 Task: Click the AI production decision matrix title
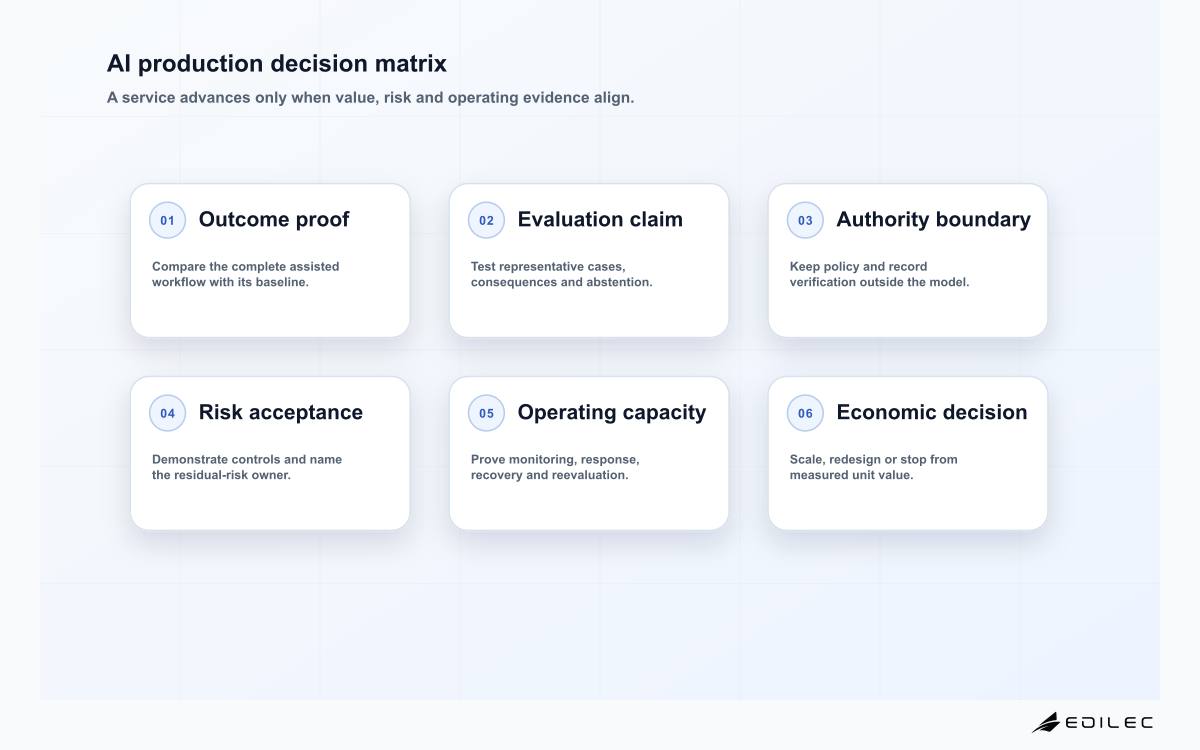(x=277, y=63)
